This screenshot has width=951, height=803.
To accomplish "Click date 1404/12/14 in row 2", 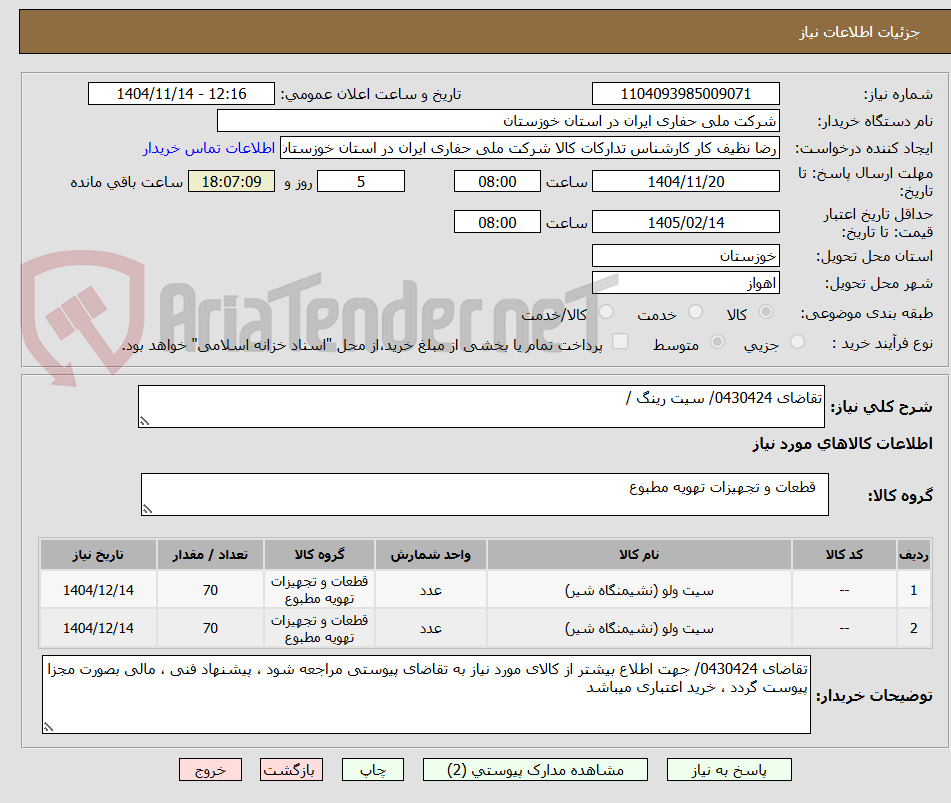I will tap(98, 628).
